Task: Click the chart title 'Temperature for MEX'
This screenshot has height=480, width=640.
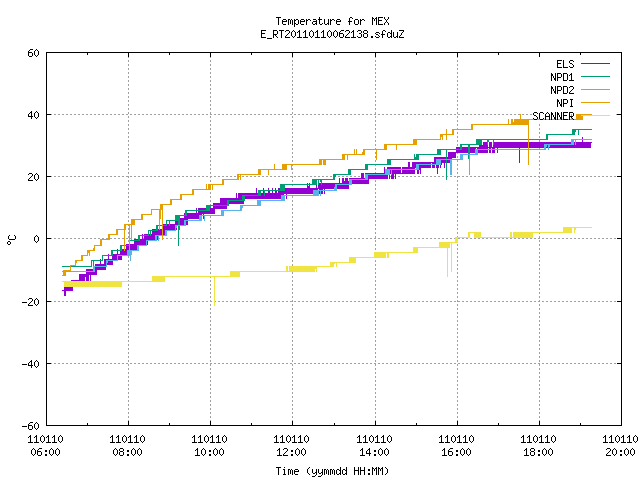Action: tap(332, 21)
